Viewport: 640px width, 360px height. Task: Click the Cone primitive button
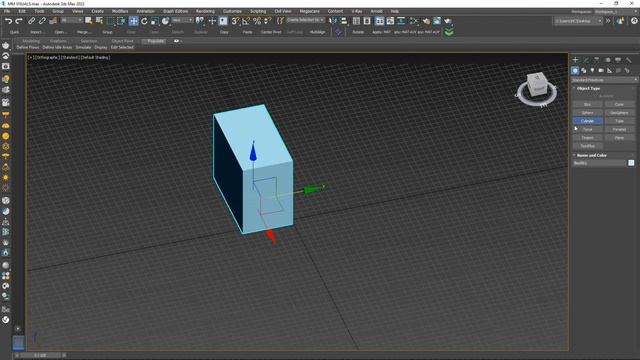pos(619,104)
